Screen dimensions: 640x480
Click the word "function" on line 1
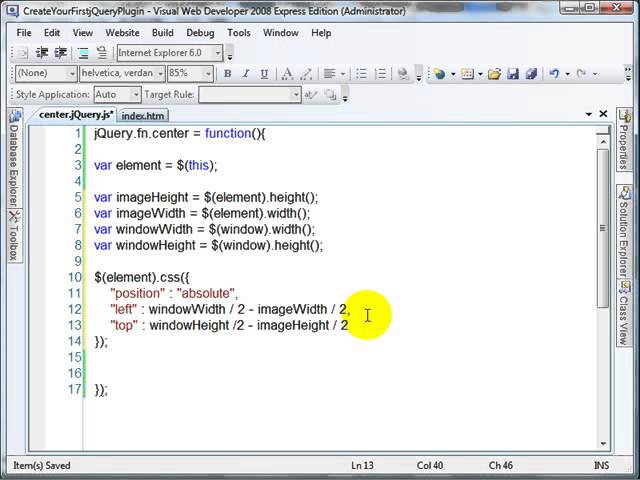228,133
